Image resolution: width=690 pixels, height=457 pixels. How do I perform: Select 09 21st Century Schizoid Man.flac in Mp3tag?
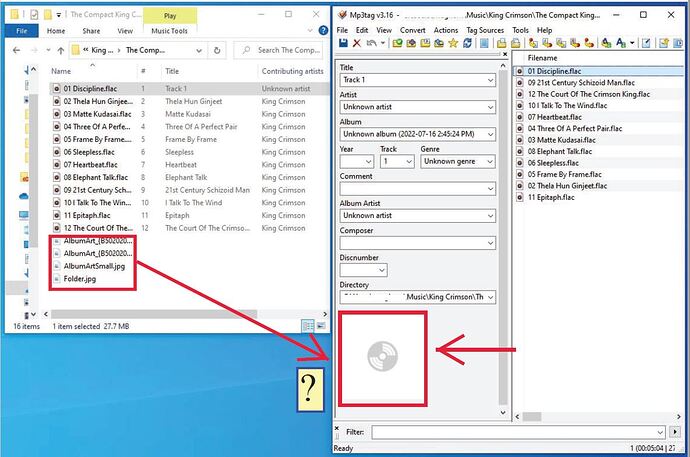[x=581, y=82]
